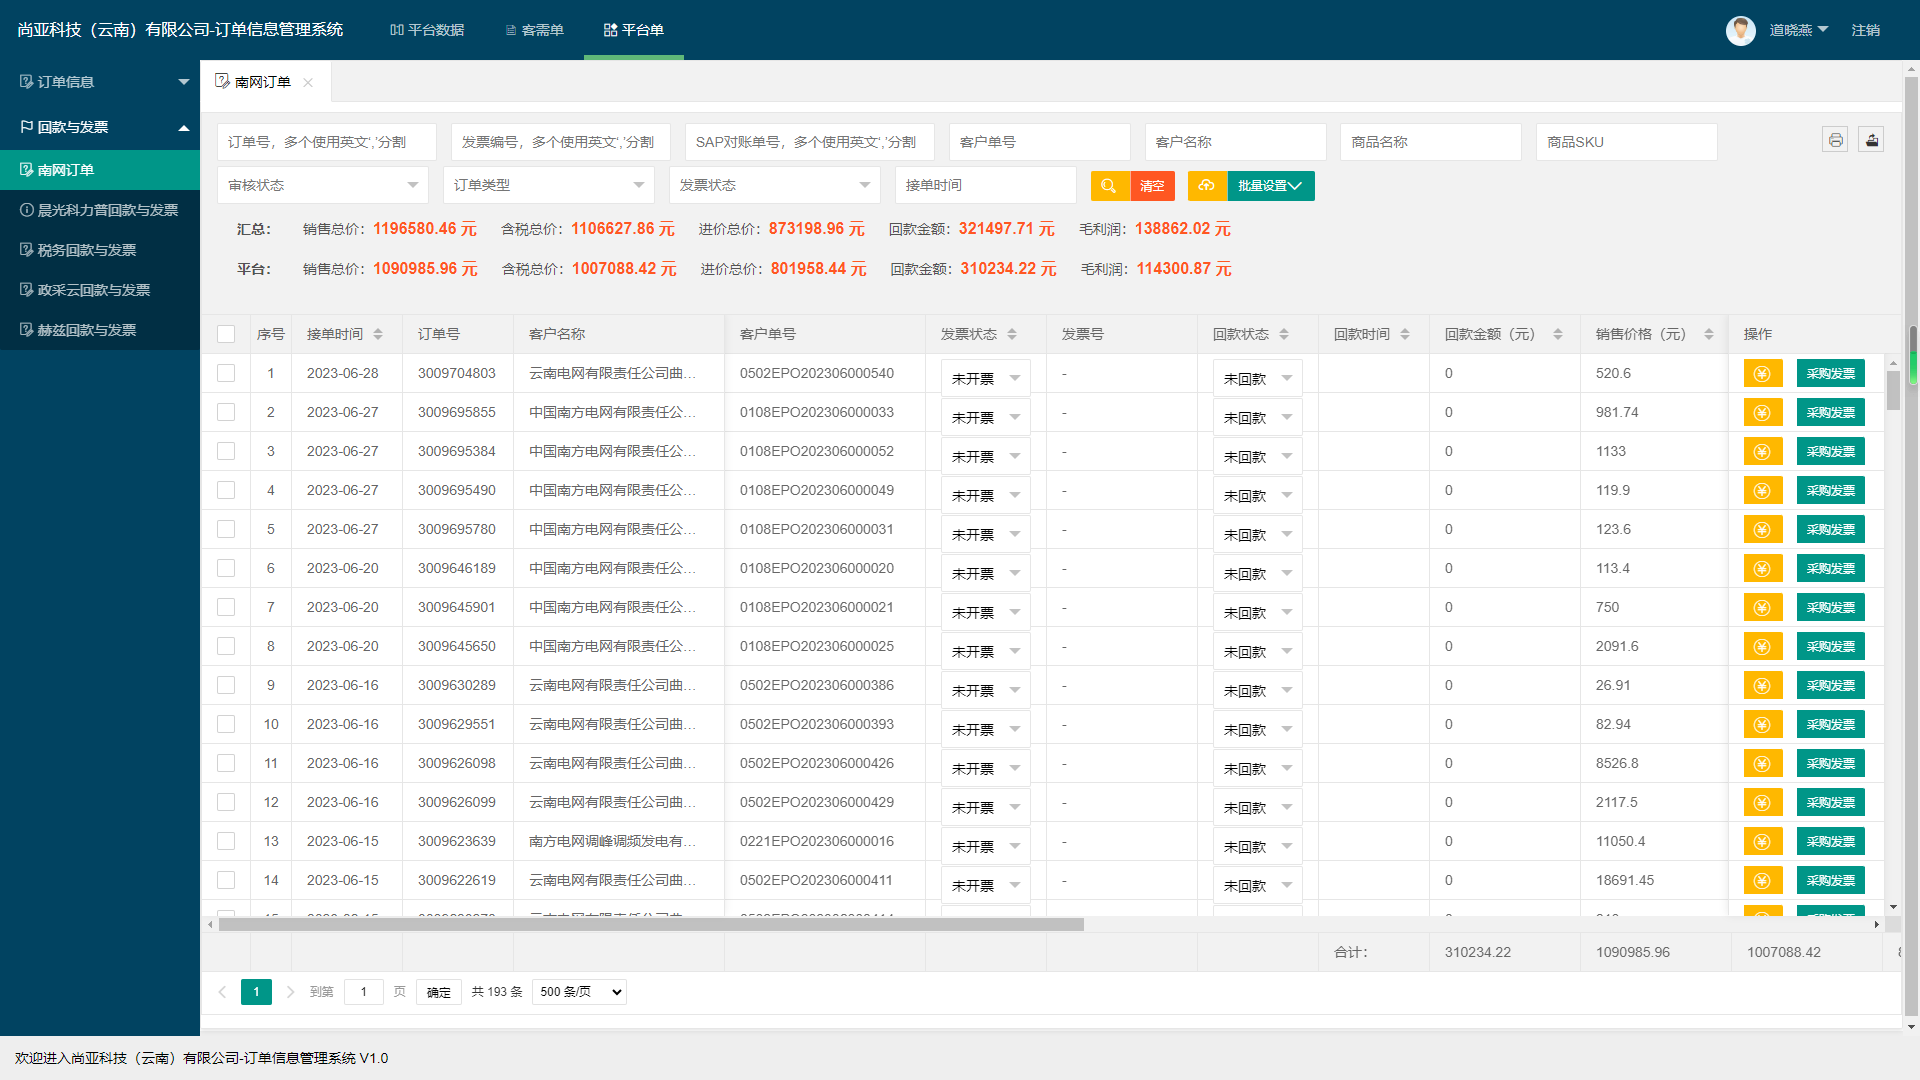Click the print icon at top right

click(x=1835, y=140)
